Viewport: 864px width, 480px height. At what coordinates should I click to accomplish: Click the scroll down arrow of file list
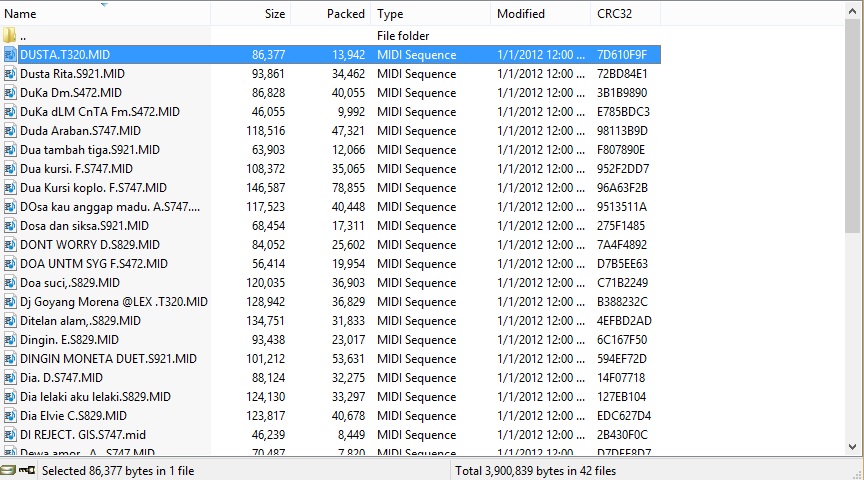point(852,447)
